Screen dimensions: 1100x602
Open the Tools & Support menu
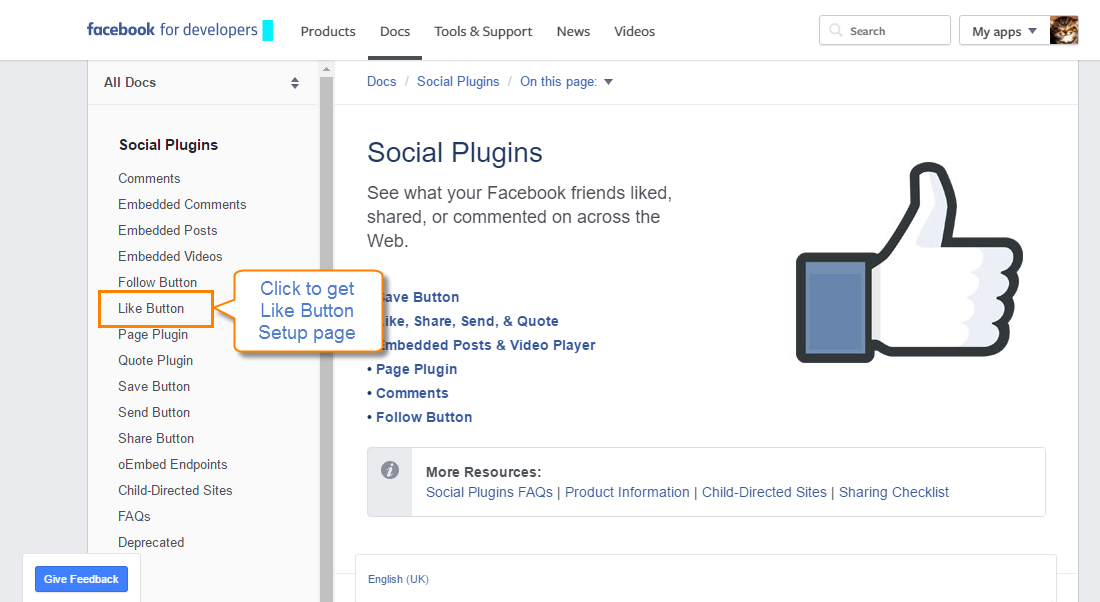483,32
